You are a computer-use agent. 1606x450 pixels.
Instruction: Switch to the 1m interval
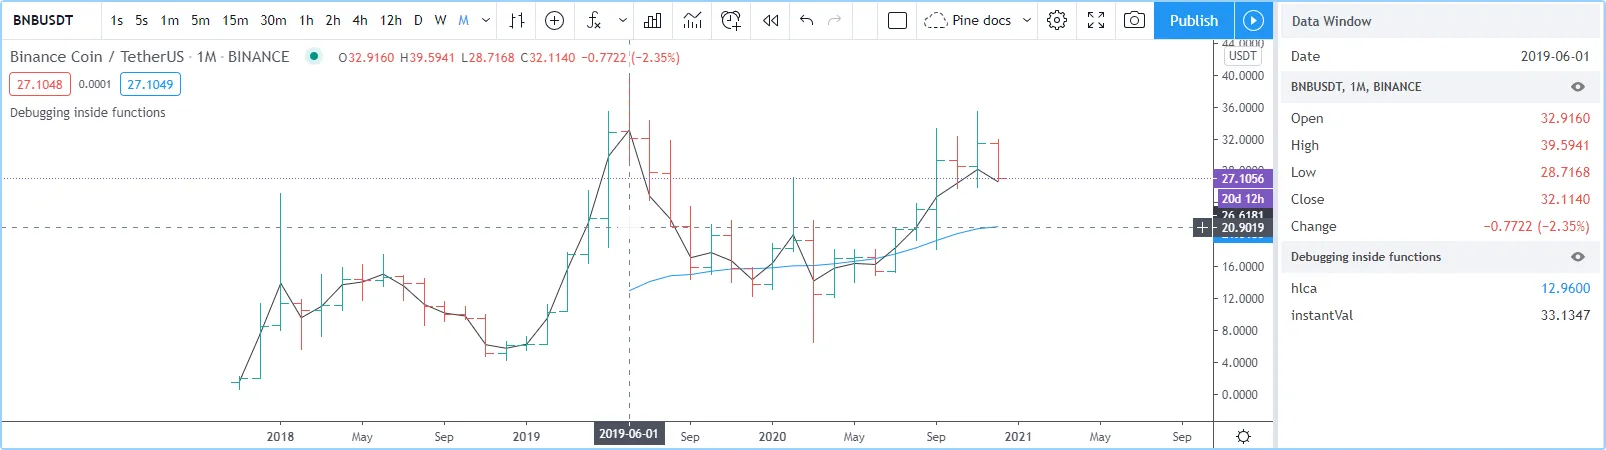pos(170,20)
